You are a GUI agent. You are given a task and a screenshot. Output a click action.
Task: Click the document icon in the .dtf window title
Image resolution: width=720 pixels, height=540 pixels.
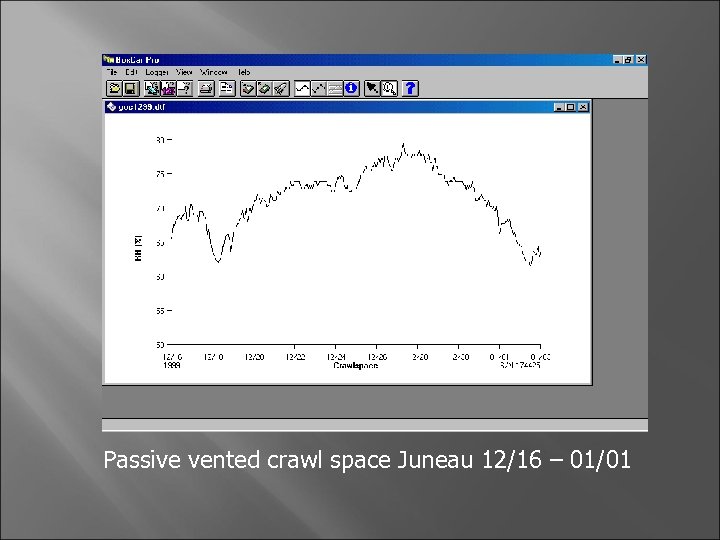coord(111,107)
